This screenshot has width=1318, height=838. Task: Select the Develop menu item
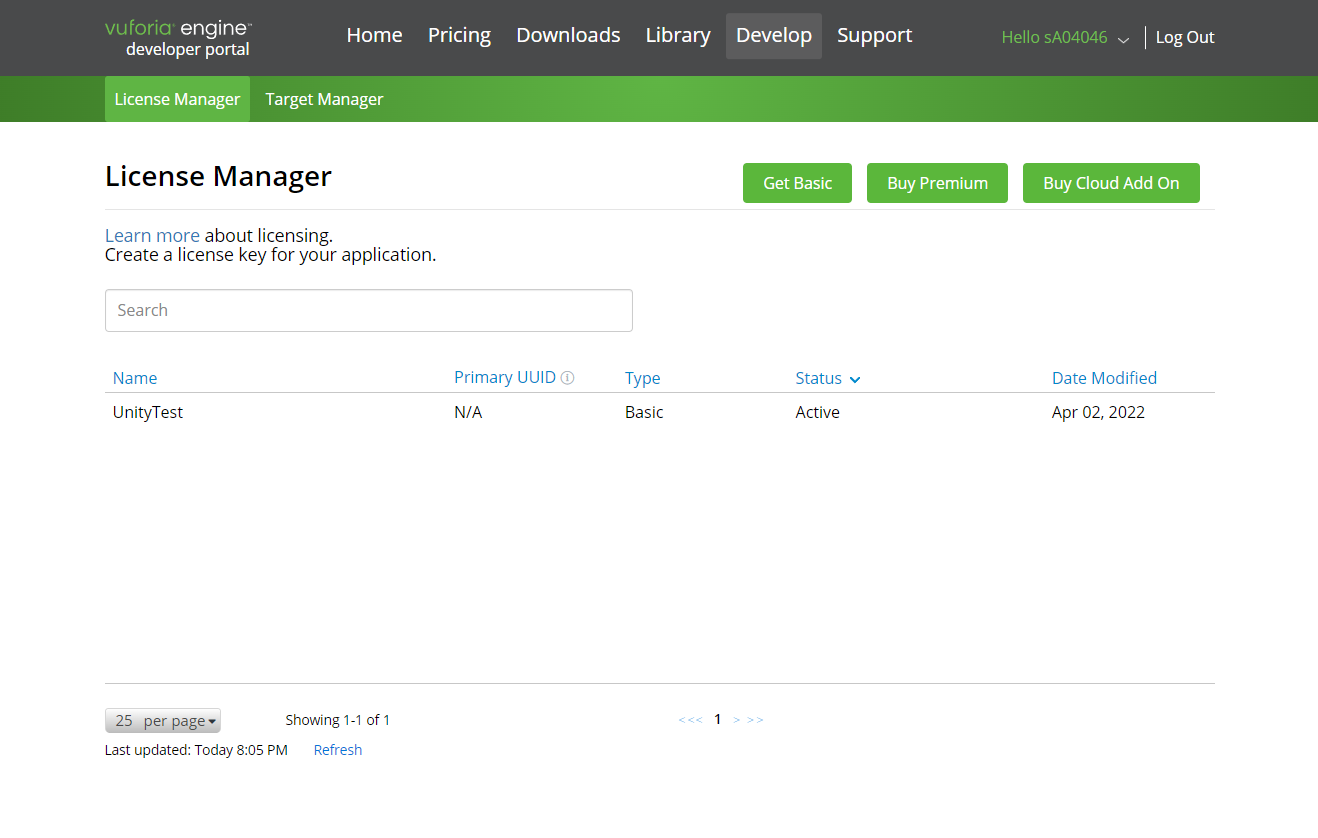tap(774, 36)
